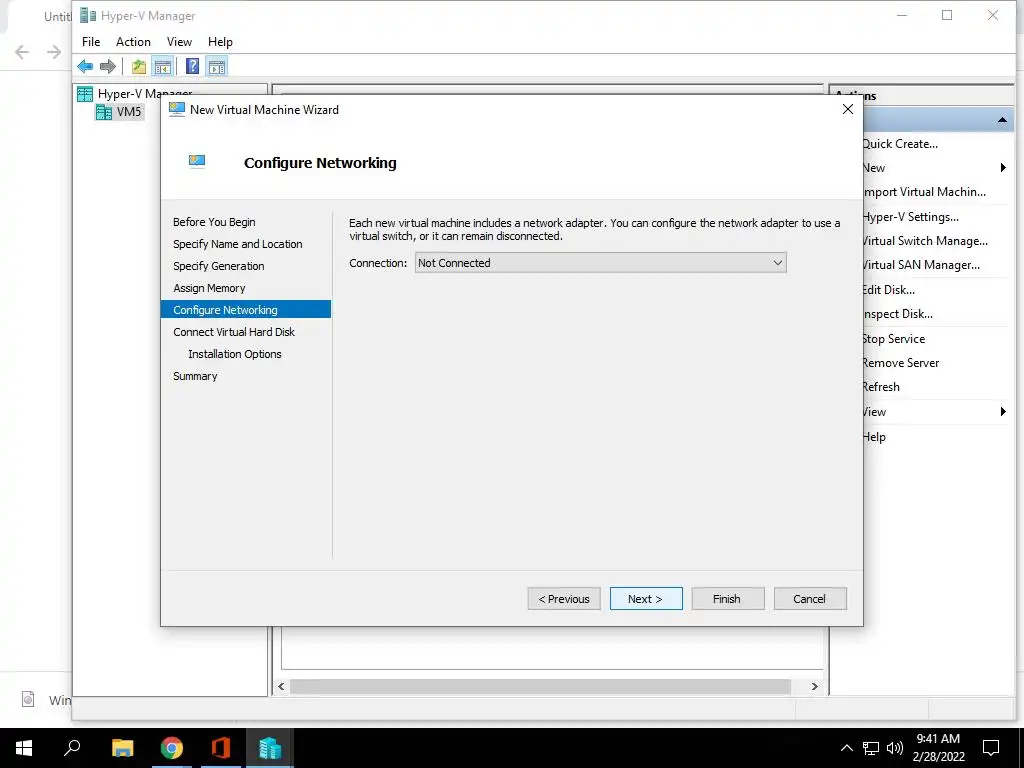
Task: Click the network tray icon
Action: click(x=871, y=748)
